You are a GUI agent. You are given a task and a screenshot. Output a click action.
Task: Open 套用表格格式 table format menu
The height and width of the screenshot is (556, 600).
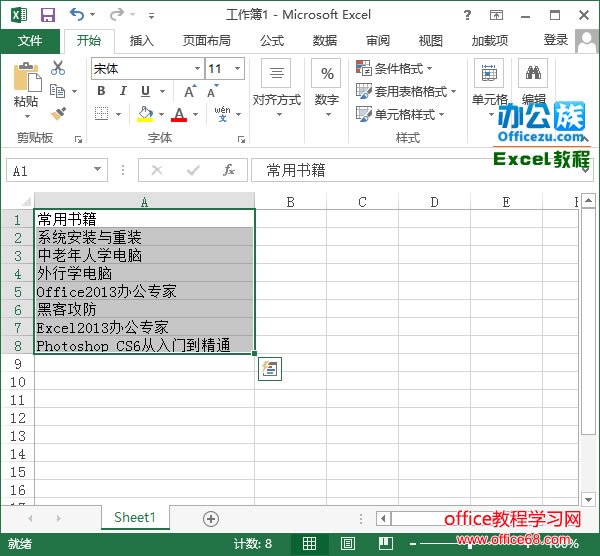click(x=406, y=91)
